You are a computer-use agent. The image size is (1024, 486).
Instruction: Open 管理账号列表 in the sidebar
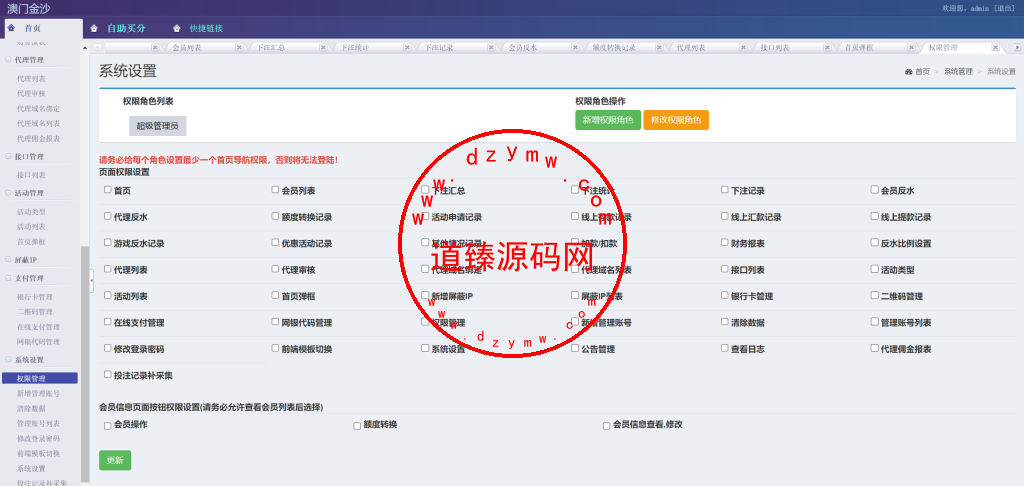[x=39, y=423]
